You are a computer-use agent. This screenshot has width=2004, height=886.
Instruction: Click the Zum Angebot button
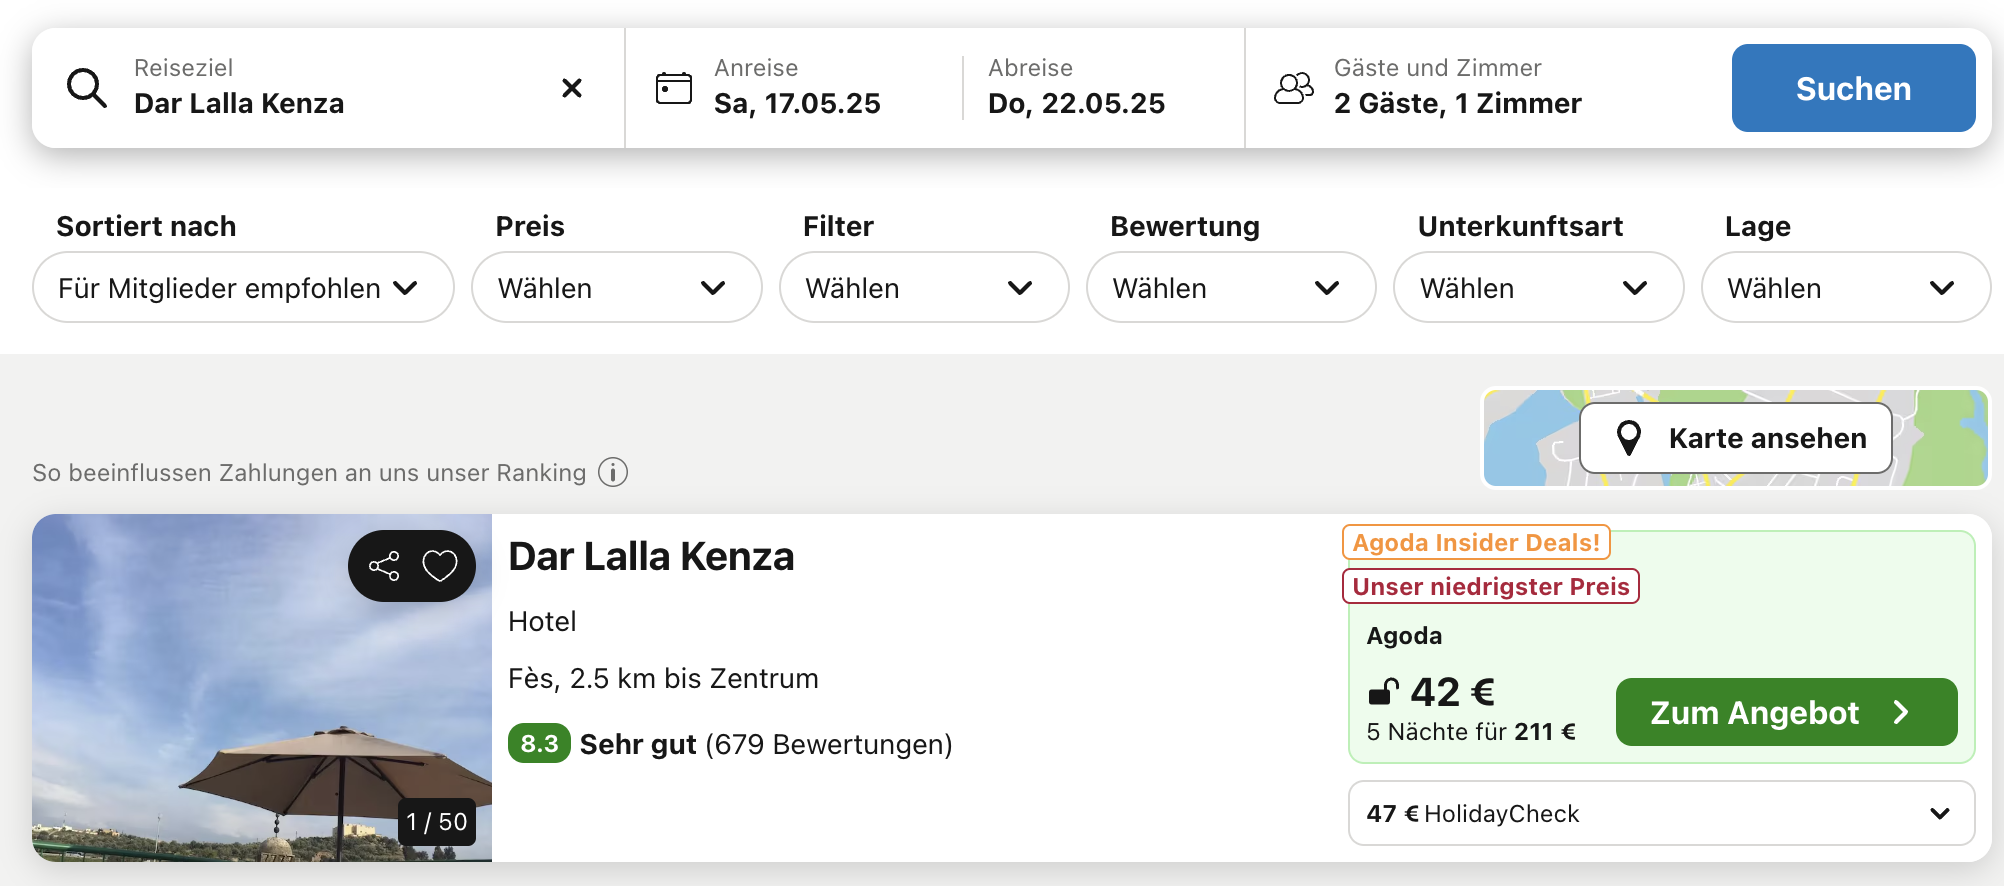click(x=1786, y=712)
